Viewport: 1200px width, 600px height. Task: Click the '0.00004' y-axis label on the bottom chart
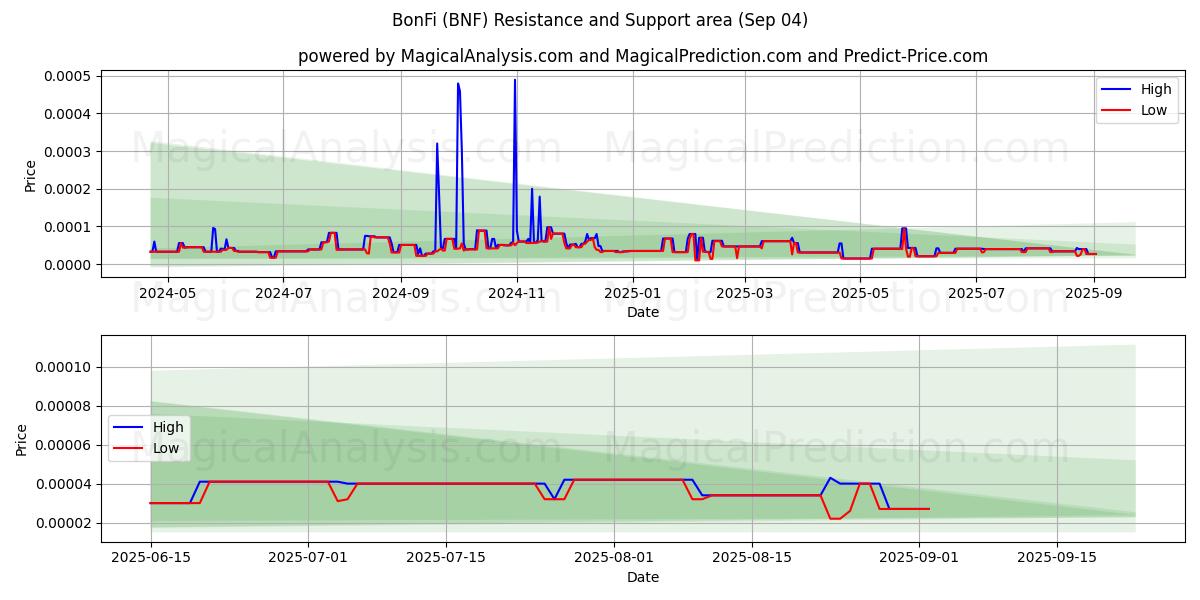click(x=65, y=484)
